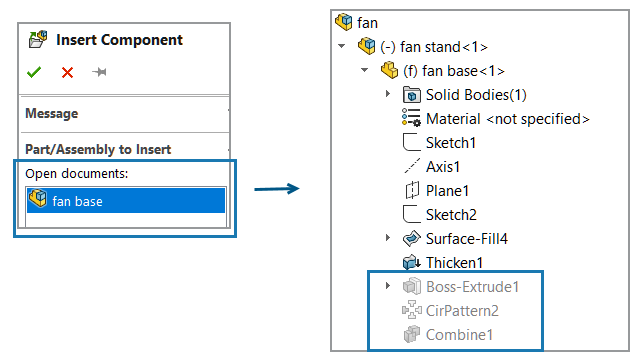The height and width of the screenshot is (360, 640).
Task: Click the Plane1 icon
Action: (x=412, y=190)
